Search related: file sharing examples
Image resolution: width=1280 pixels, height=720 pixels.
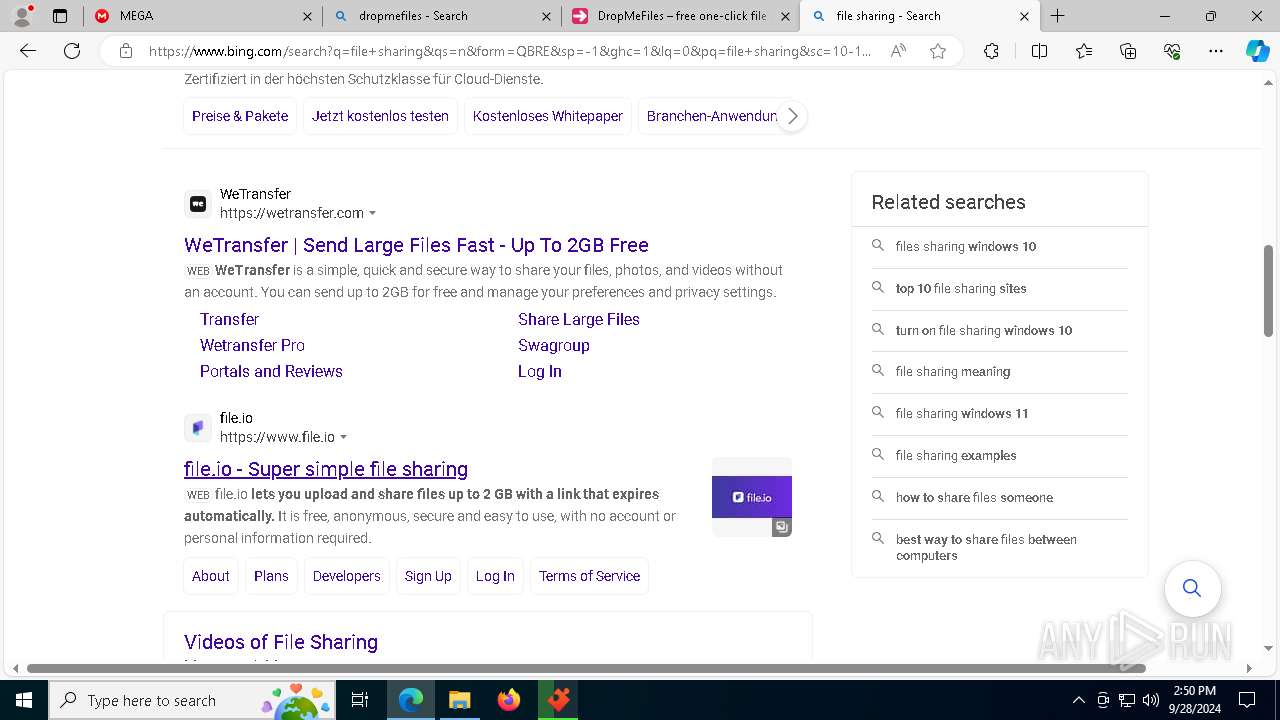pos(1000,455)
